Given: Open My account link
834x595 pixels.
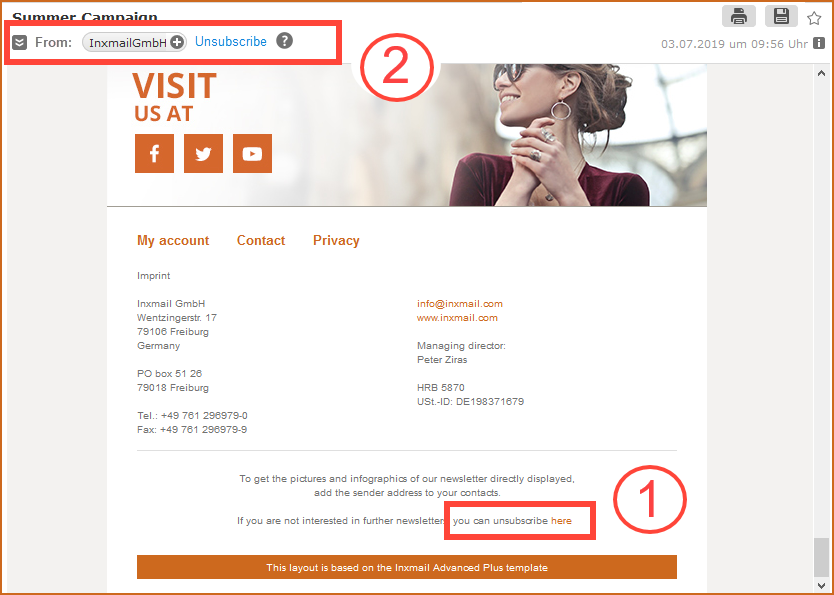Looking at the screenshot, I should click(x=173, y=240).
